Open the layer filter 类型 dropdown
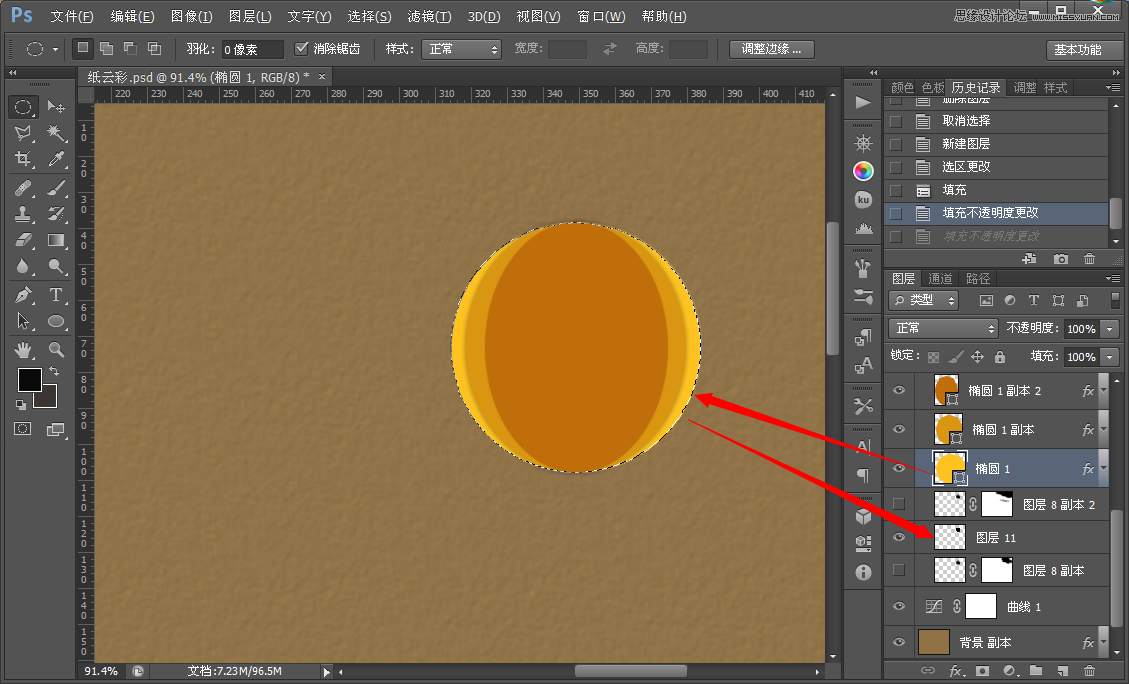 [x=924, y=300]
